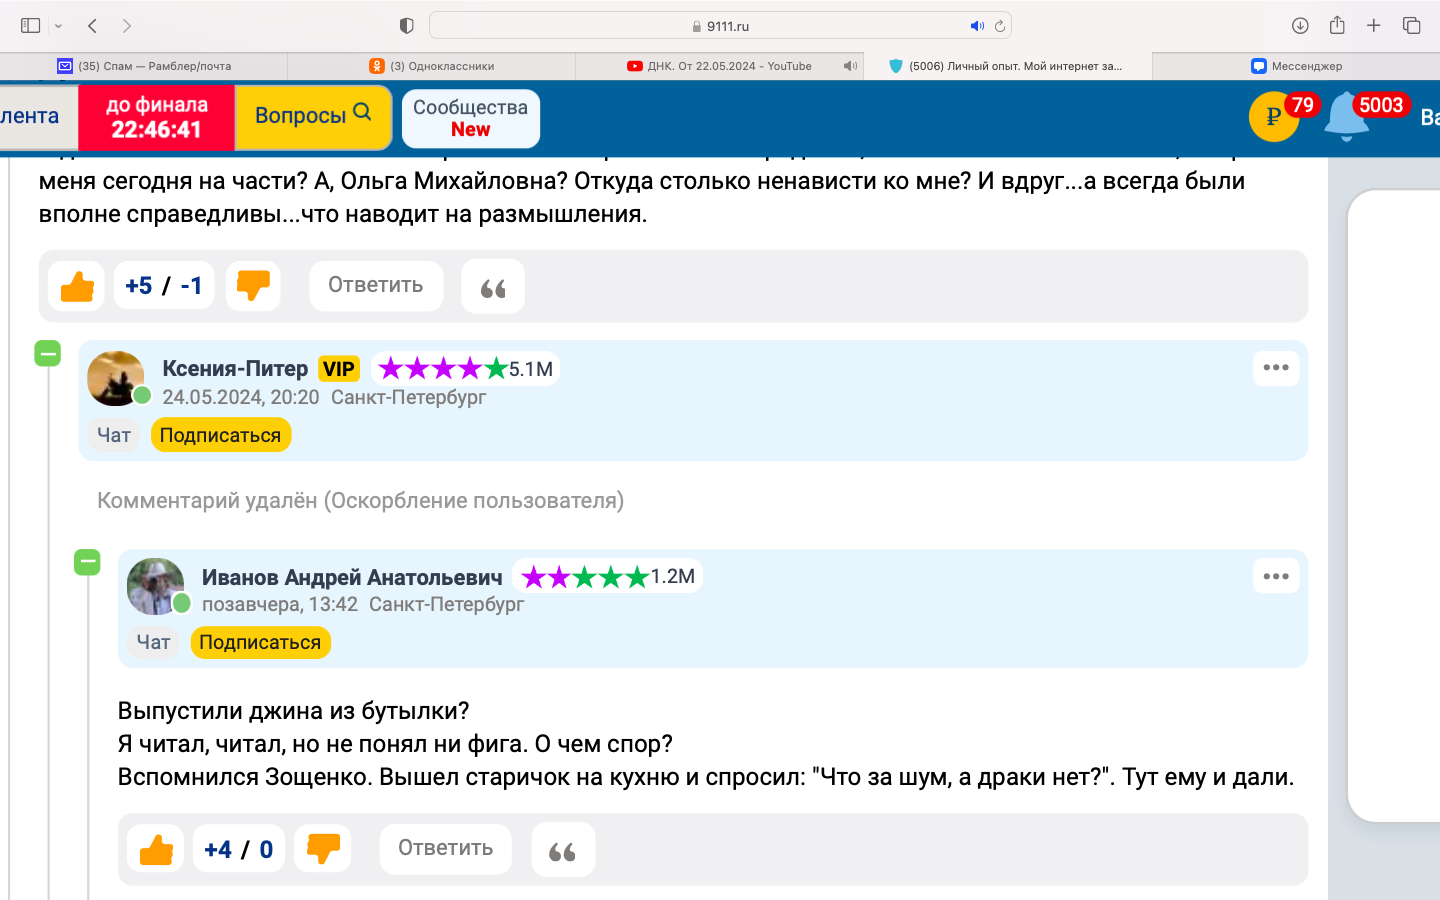The image size is (1440, 900).
Task: Click thumbs up on the +5 / -1 comment
Action: (x=77, y=286)
